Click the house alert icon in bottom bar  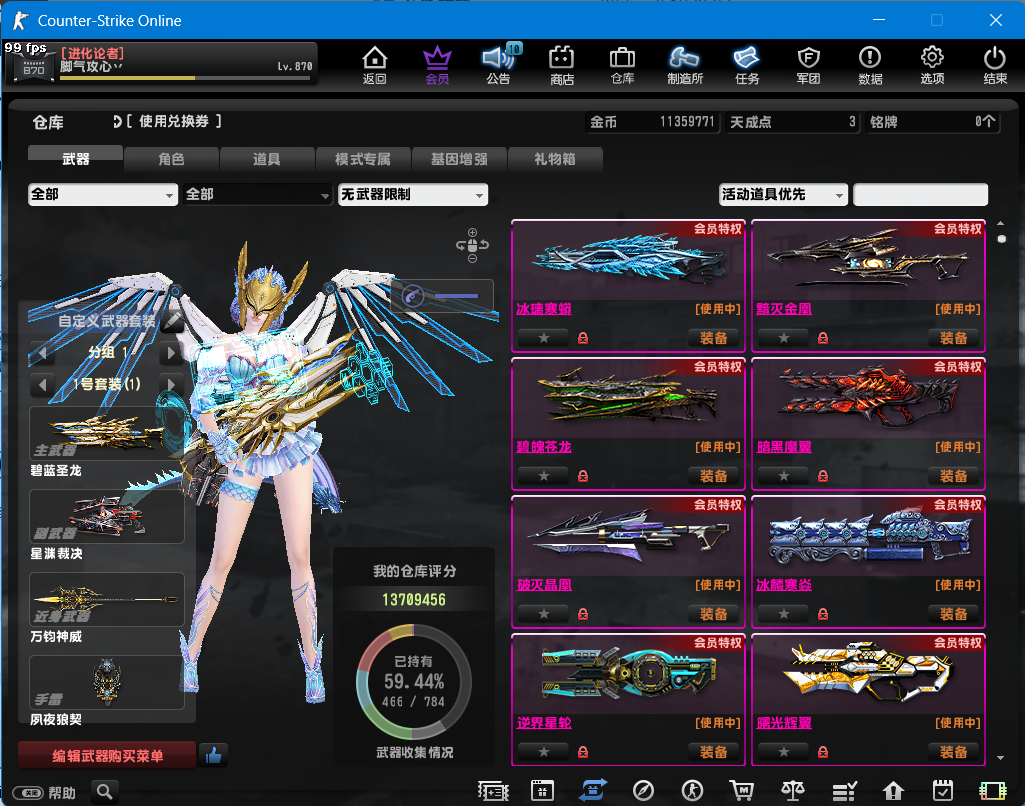(893, 791)
